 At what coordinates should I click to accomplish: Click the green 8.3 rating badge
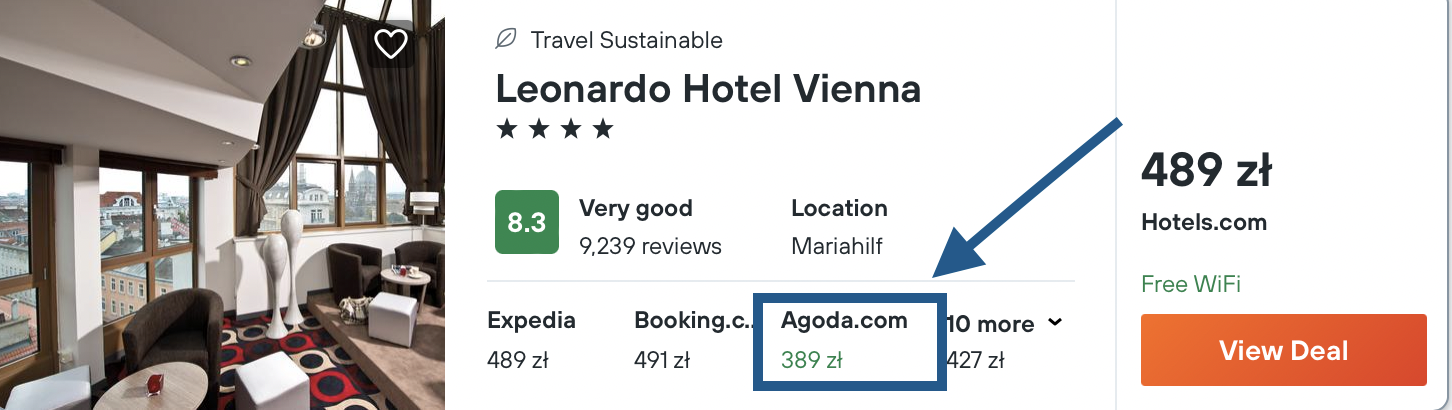click(x=527, y=222)
